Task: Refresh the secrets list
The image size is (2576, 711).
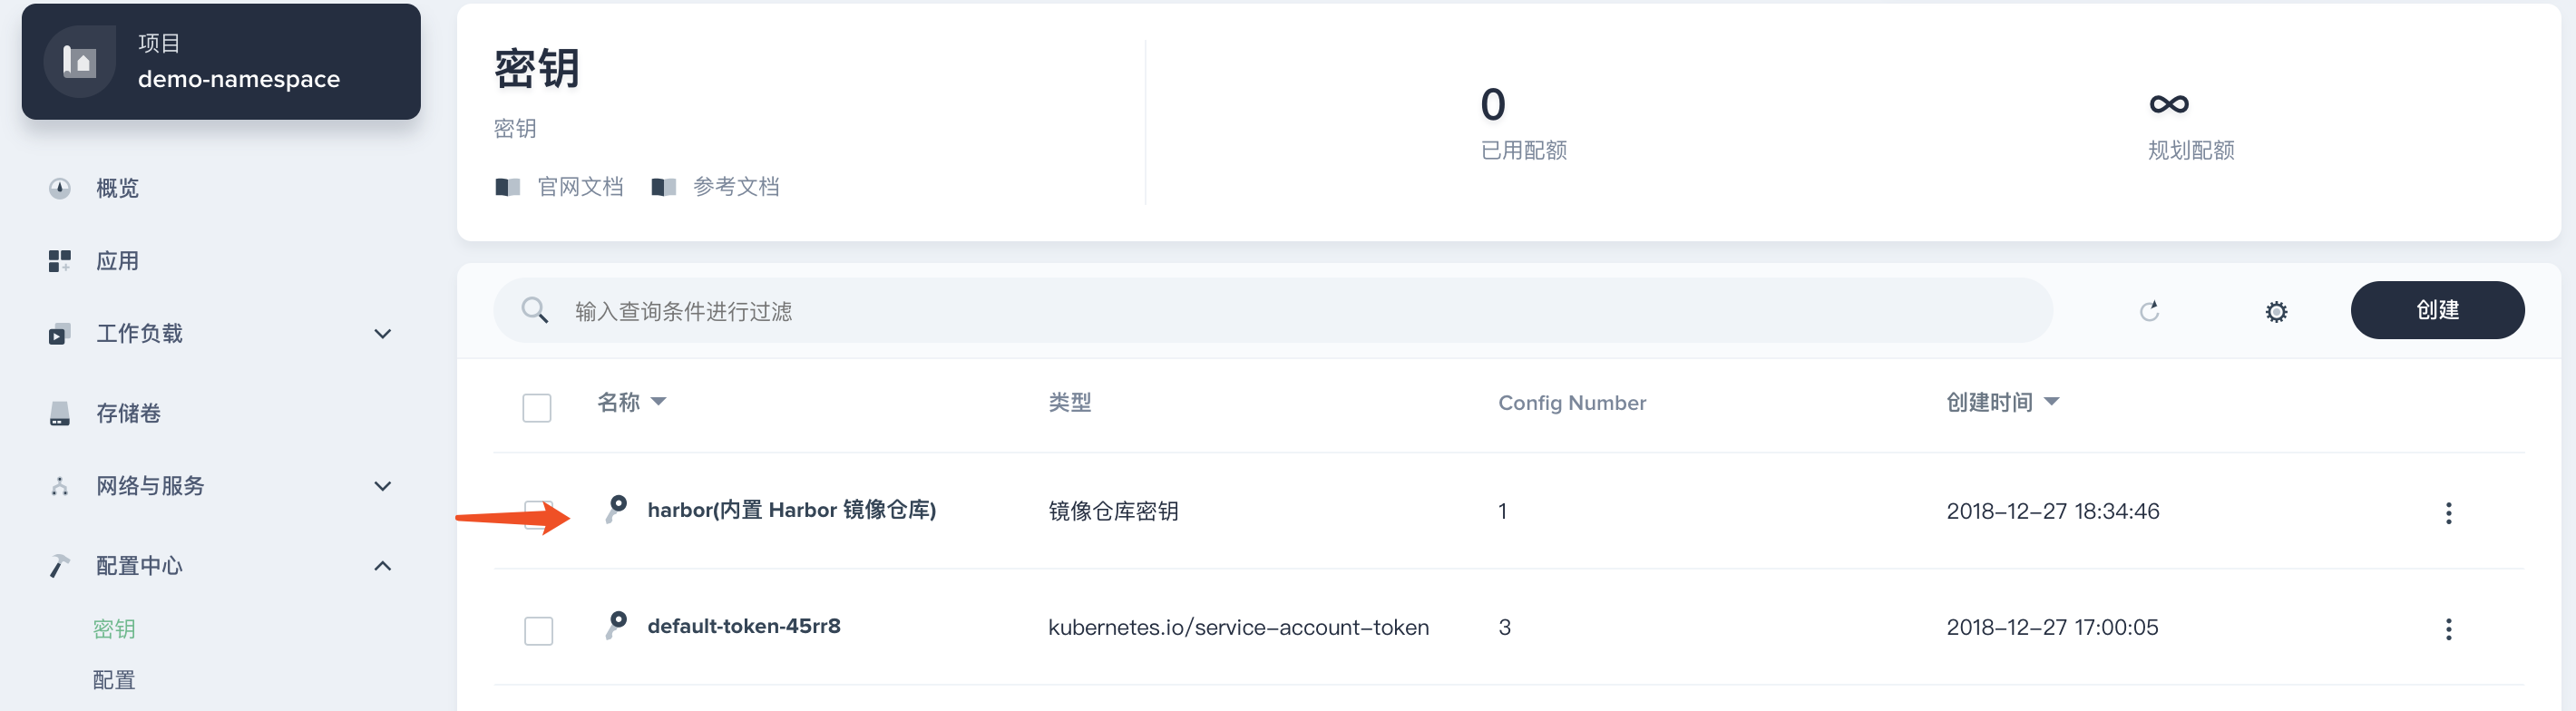Action: pos(2149,311)
